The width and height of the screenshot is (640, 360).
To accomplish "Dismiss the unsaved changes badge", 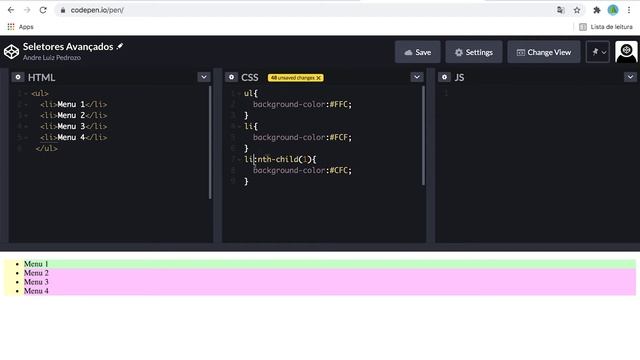I will coord(319,78).
